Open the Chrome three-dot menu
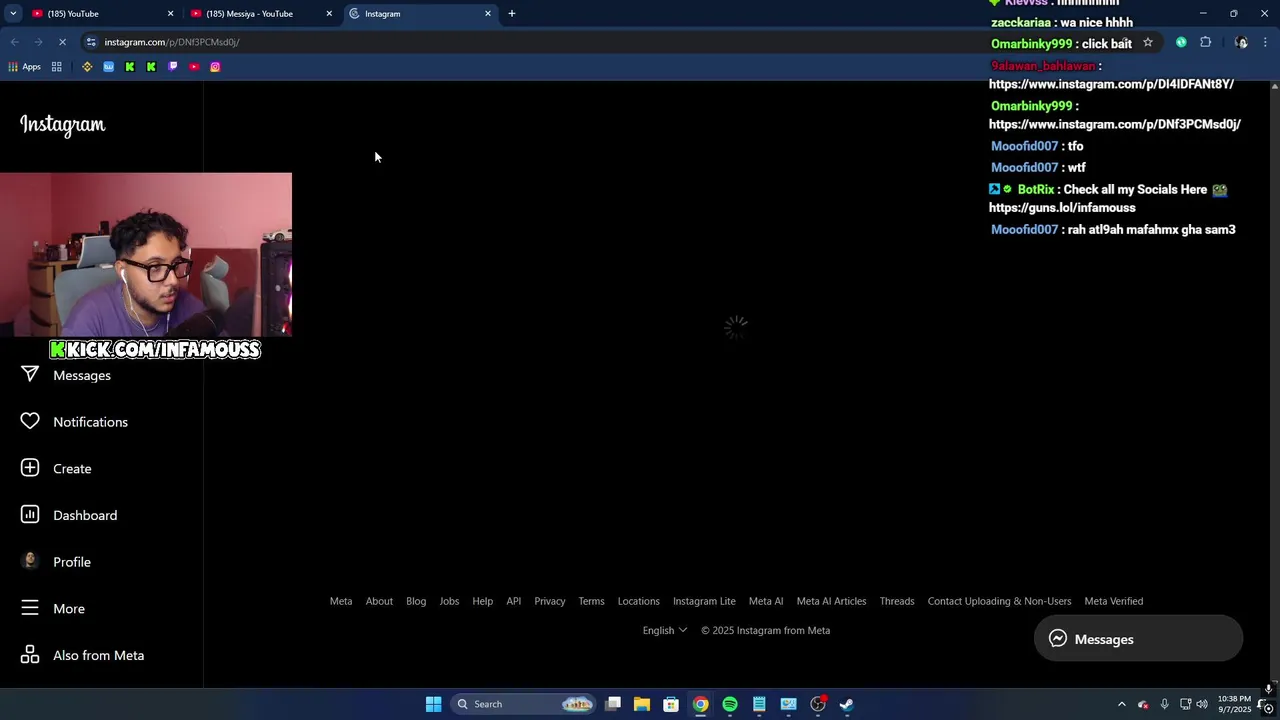Image resolution: width=1280 pixels, height=720 pixels. point(1266,42)
